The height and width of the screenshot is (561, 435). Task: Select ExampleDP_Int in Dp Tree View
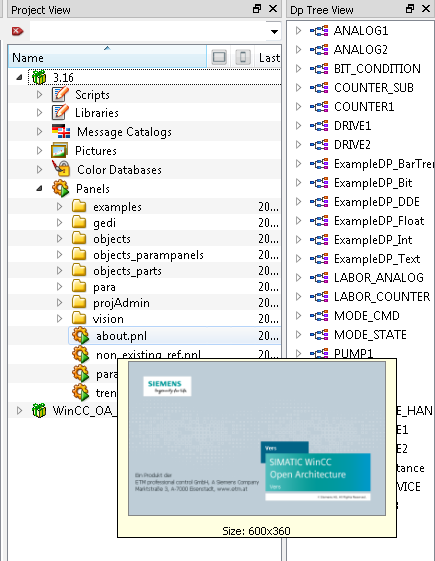point(373,239)
